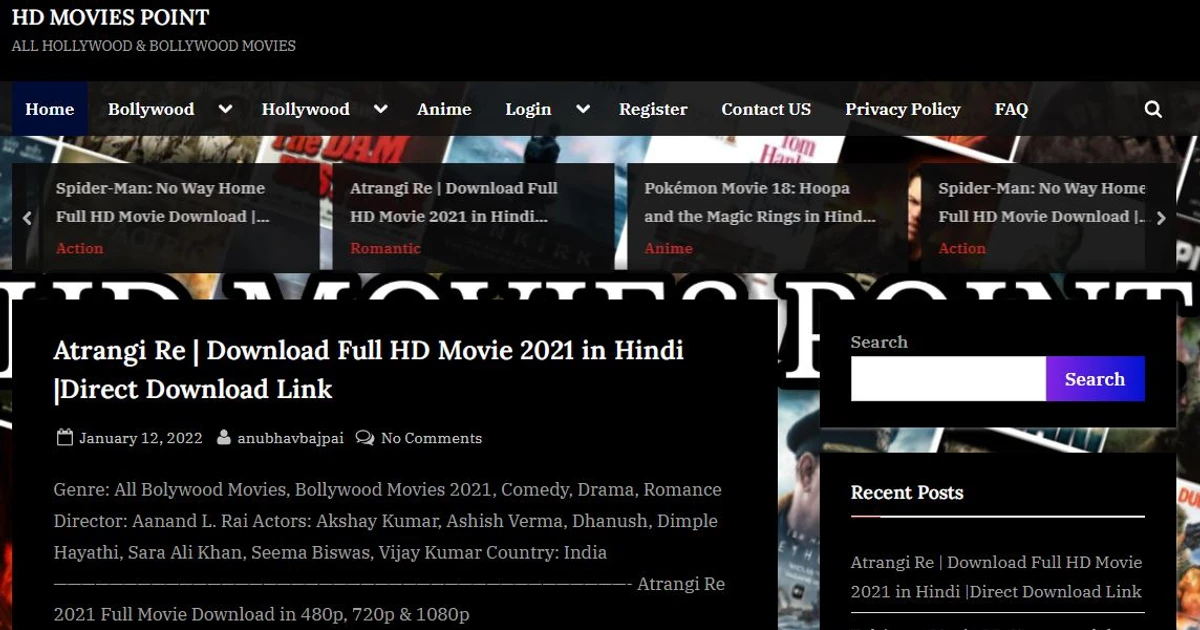Open the Anime menu item
1200x630 pixels.
pos(444,109)
